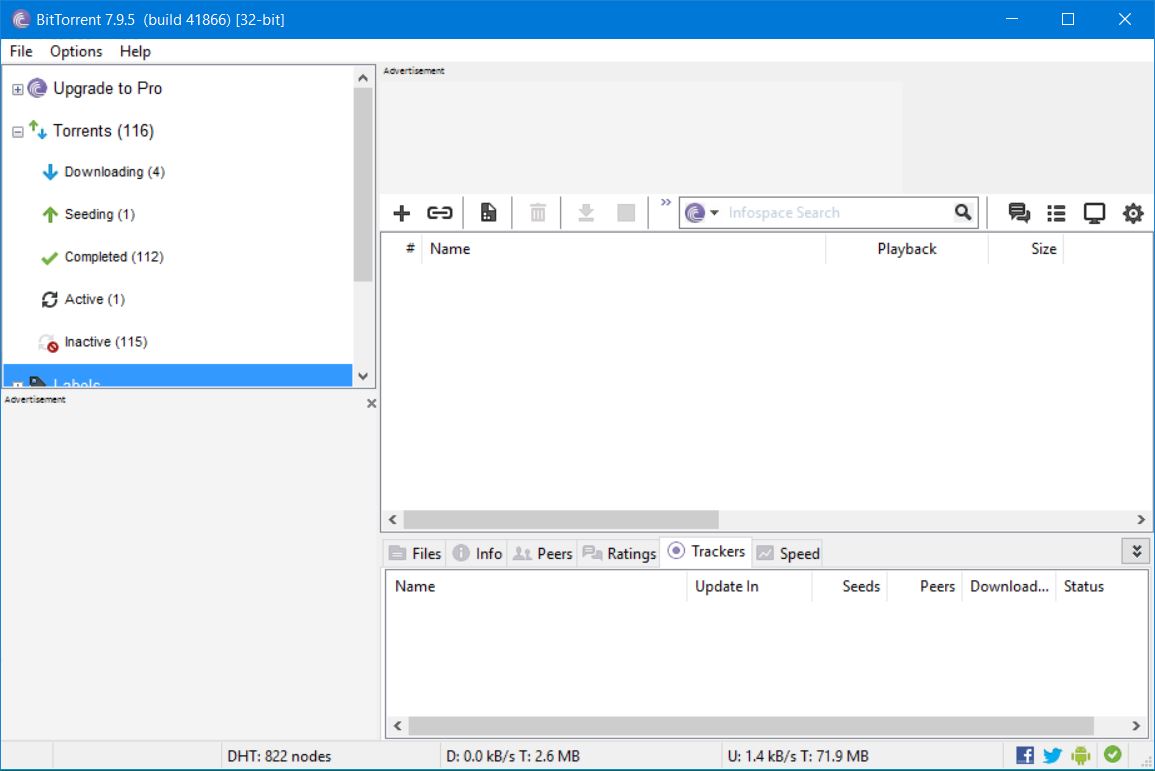Click the sidebar scroll down arrow
This screenshot has width=1155, height=771.
click(362, 376)
